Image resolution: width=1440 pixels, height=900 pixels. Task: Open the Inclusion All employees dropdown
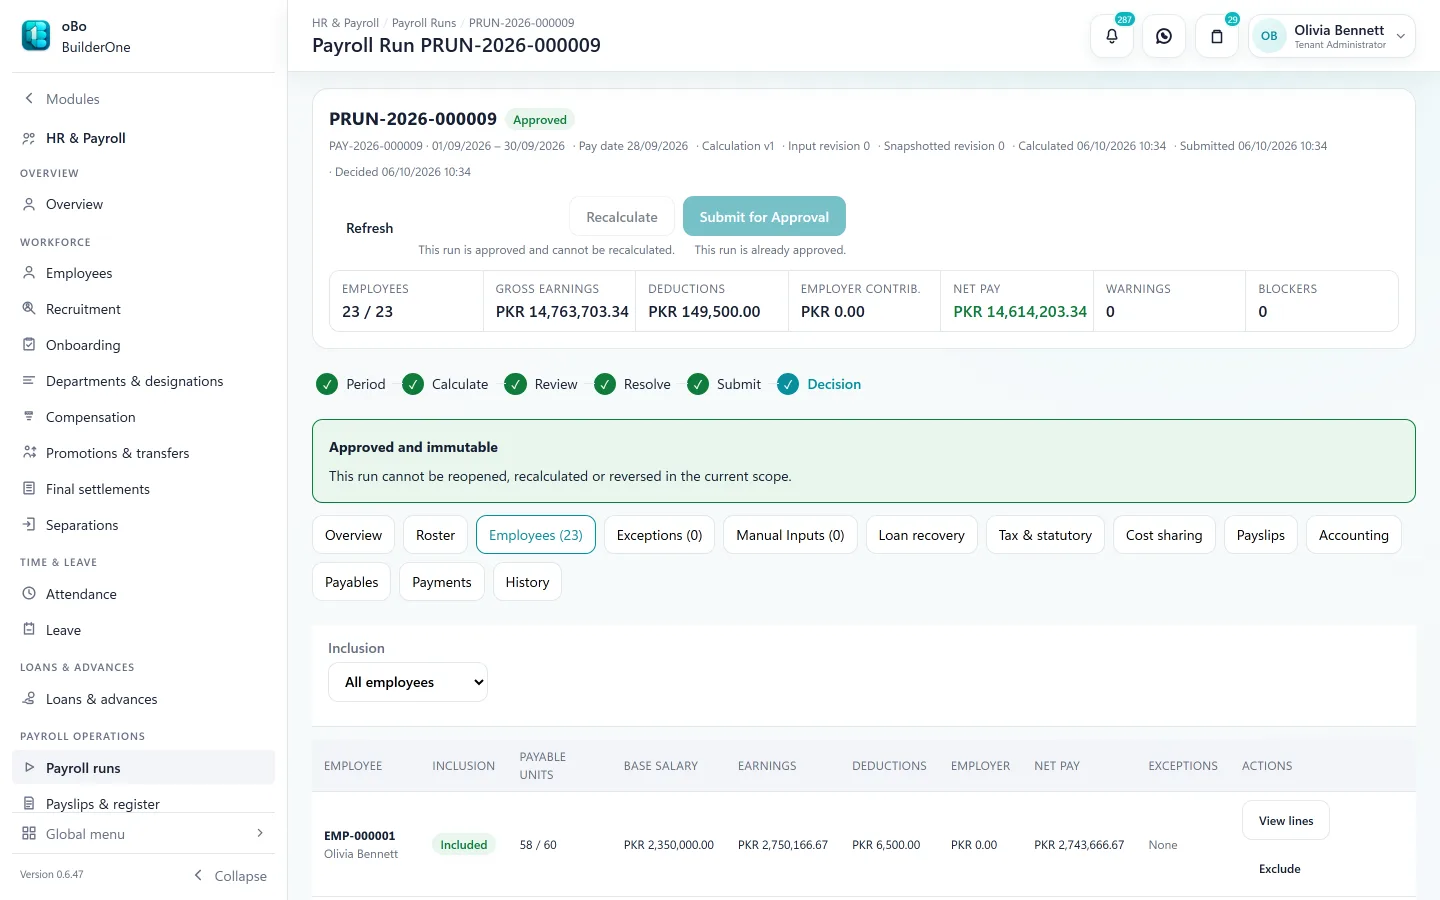408,682
